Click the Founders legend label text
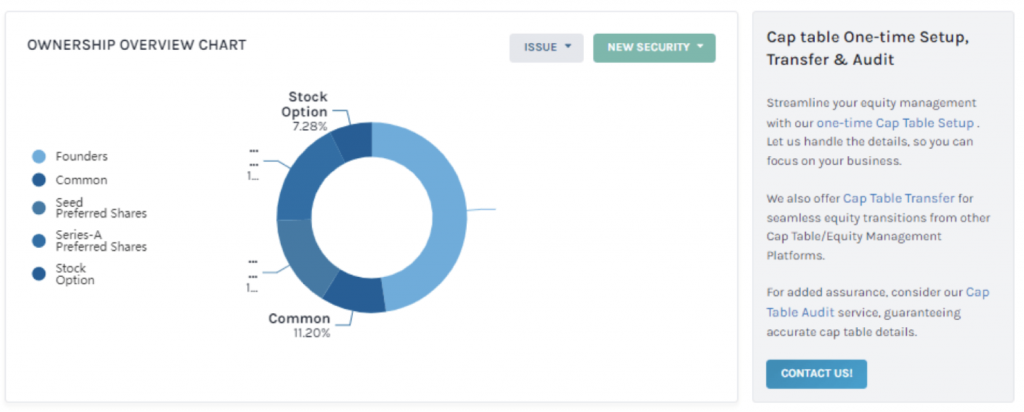 [82, 157]
